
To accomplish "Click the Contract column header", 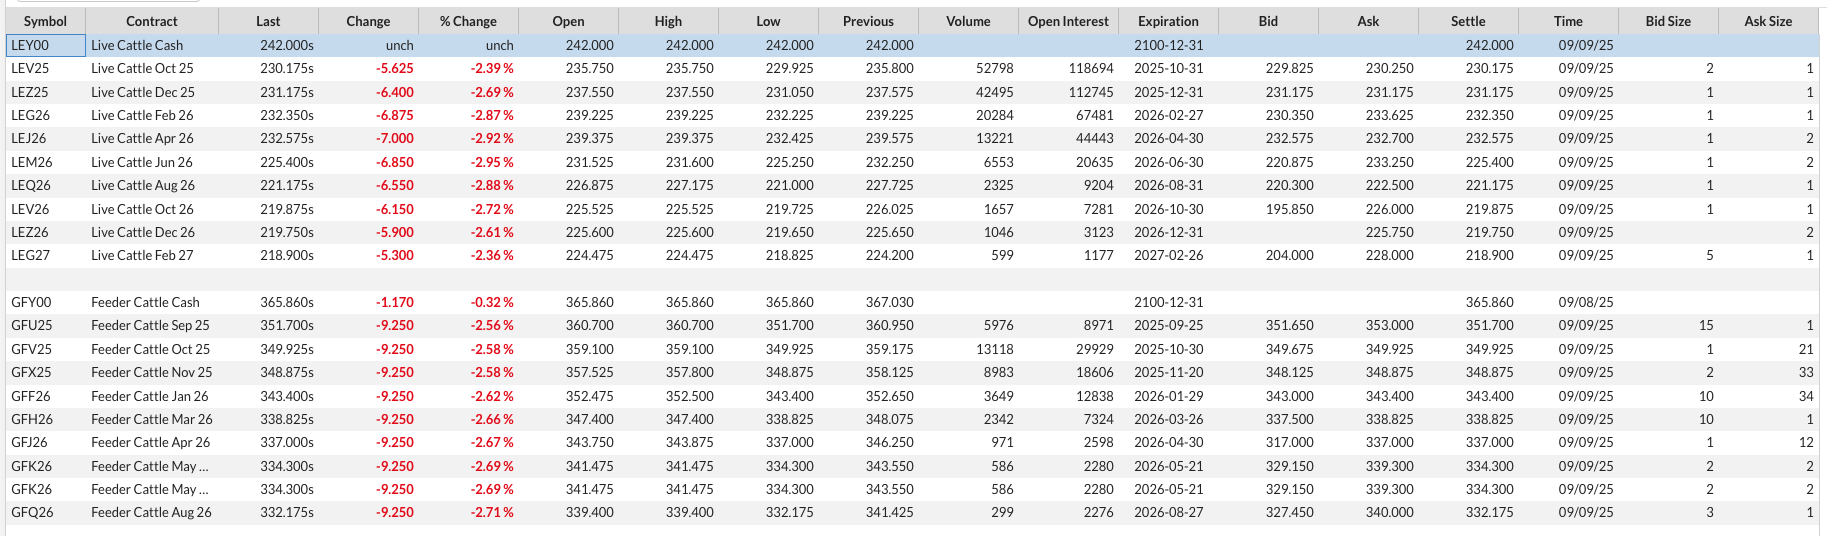I will coord(152,21).
